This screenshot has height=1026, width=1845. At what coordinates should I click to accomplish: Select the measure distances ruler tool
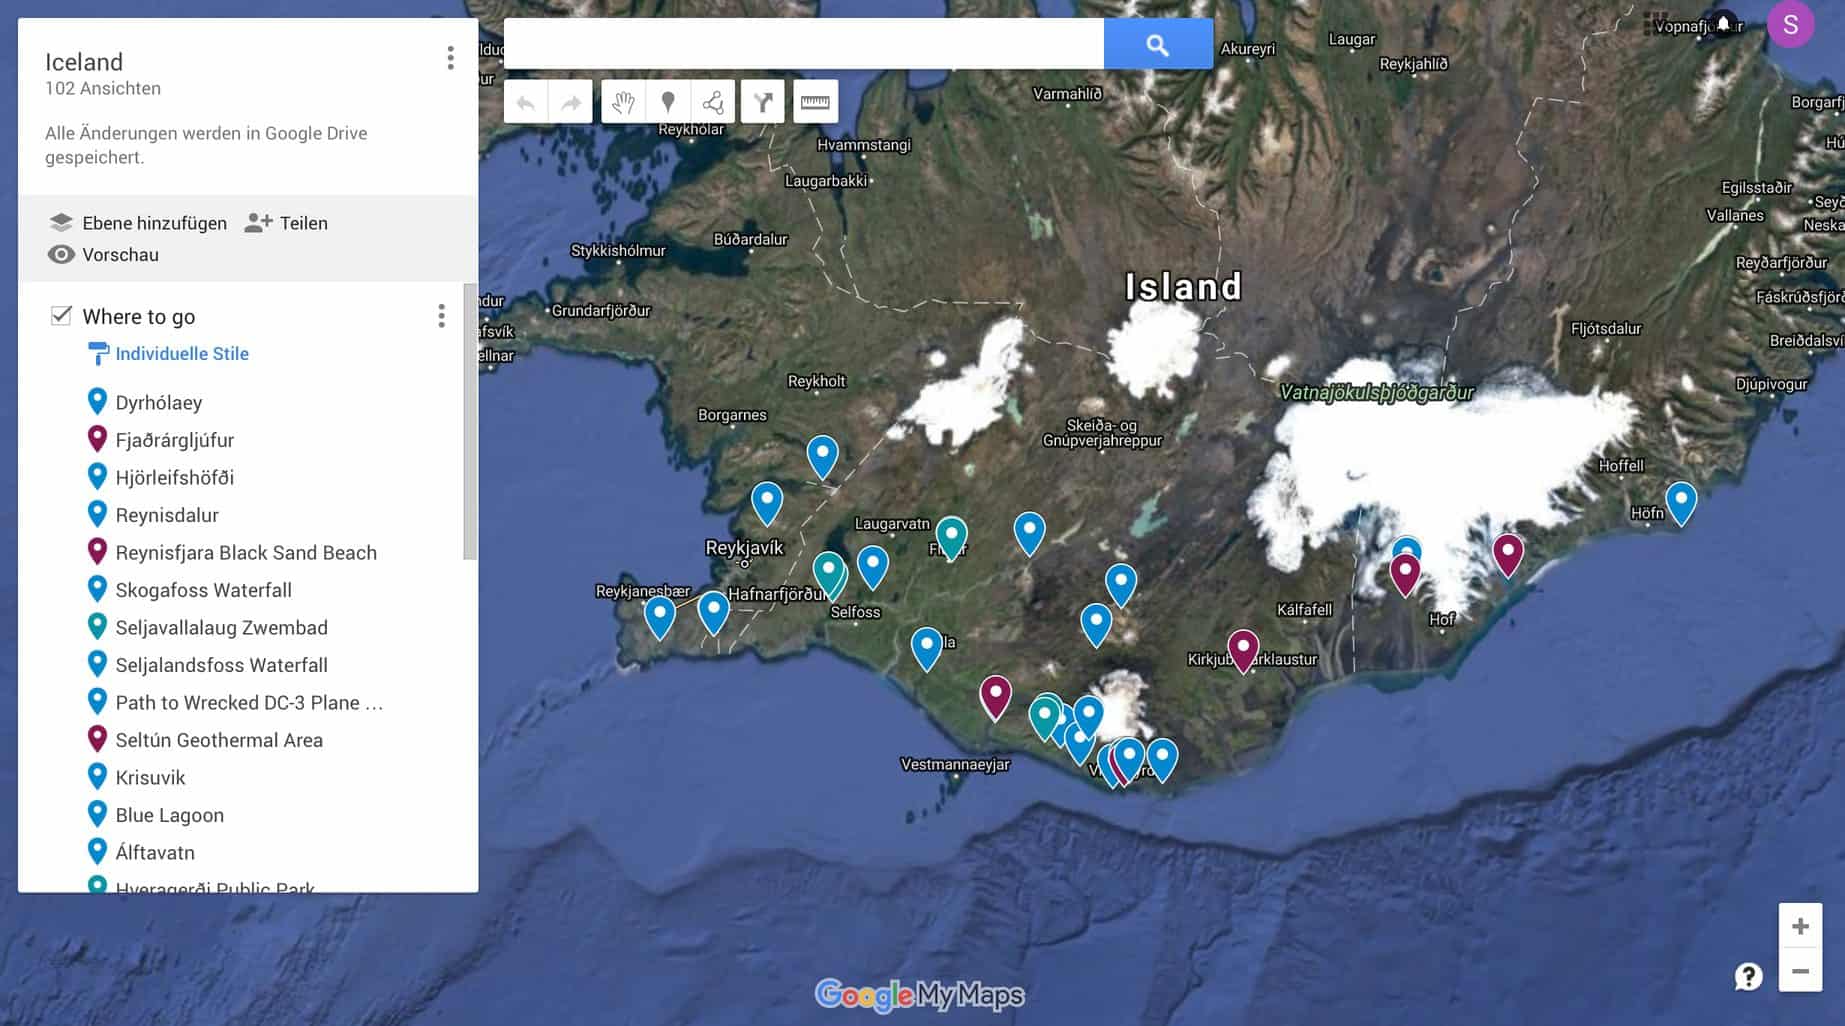tap(815, 102)
